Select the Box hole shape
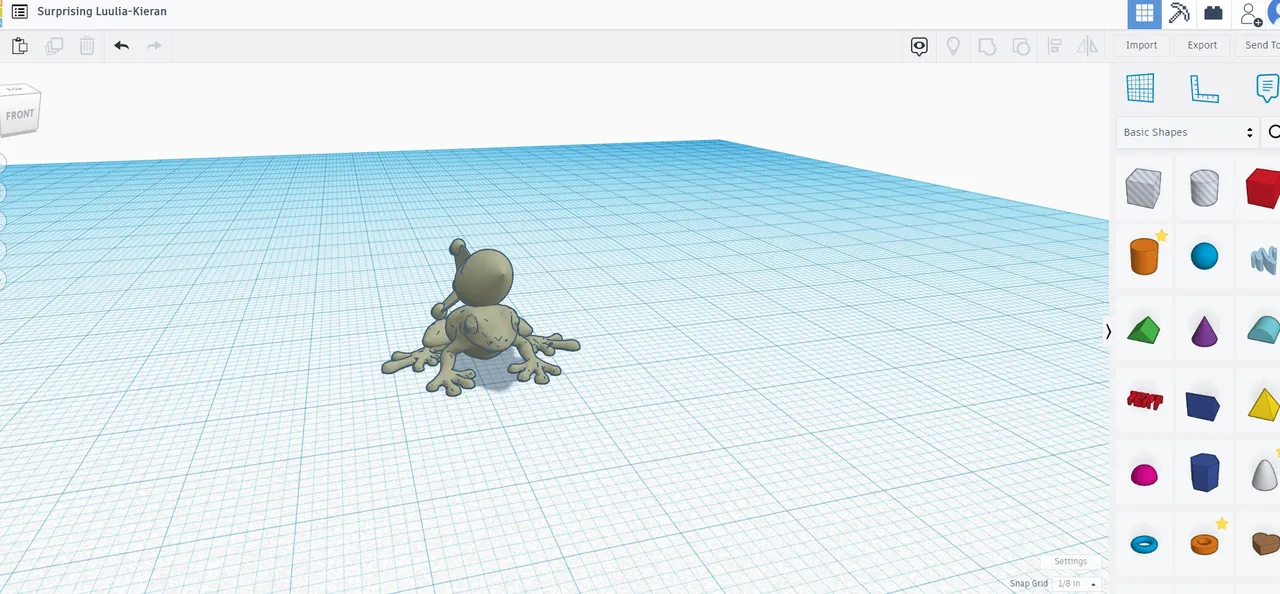Viewport: 1280px width, 594px height. coord(1143,187)
